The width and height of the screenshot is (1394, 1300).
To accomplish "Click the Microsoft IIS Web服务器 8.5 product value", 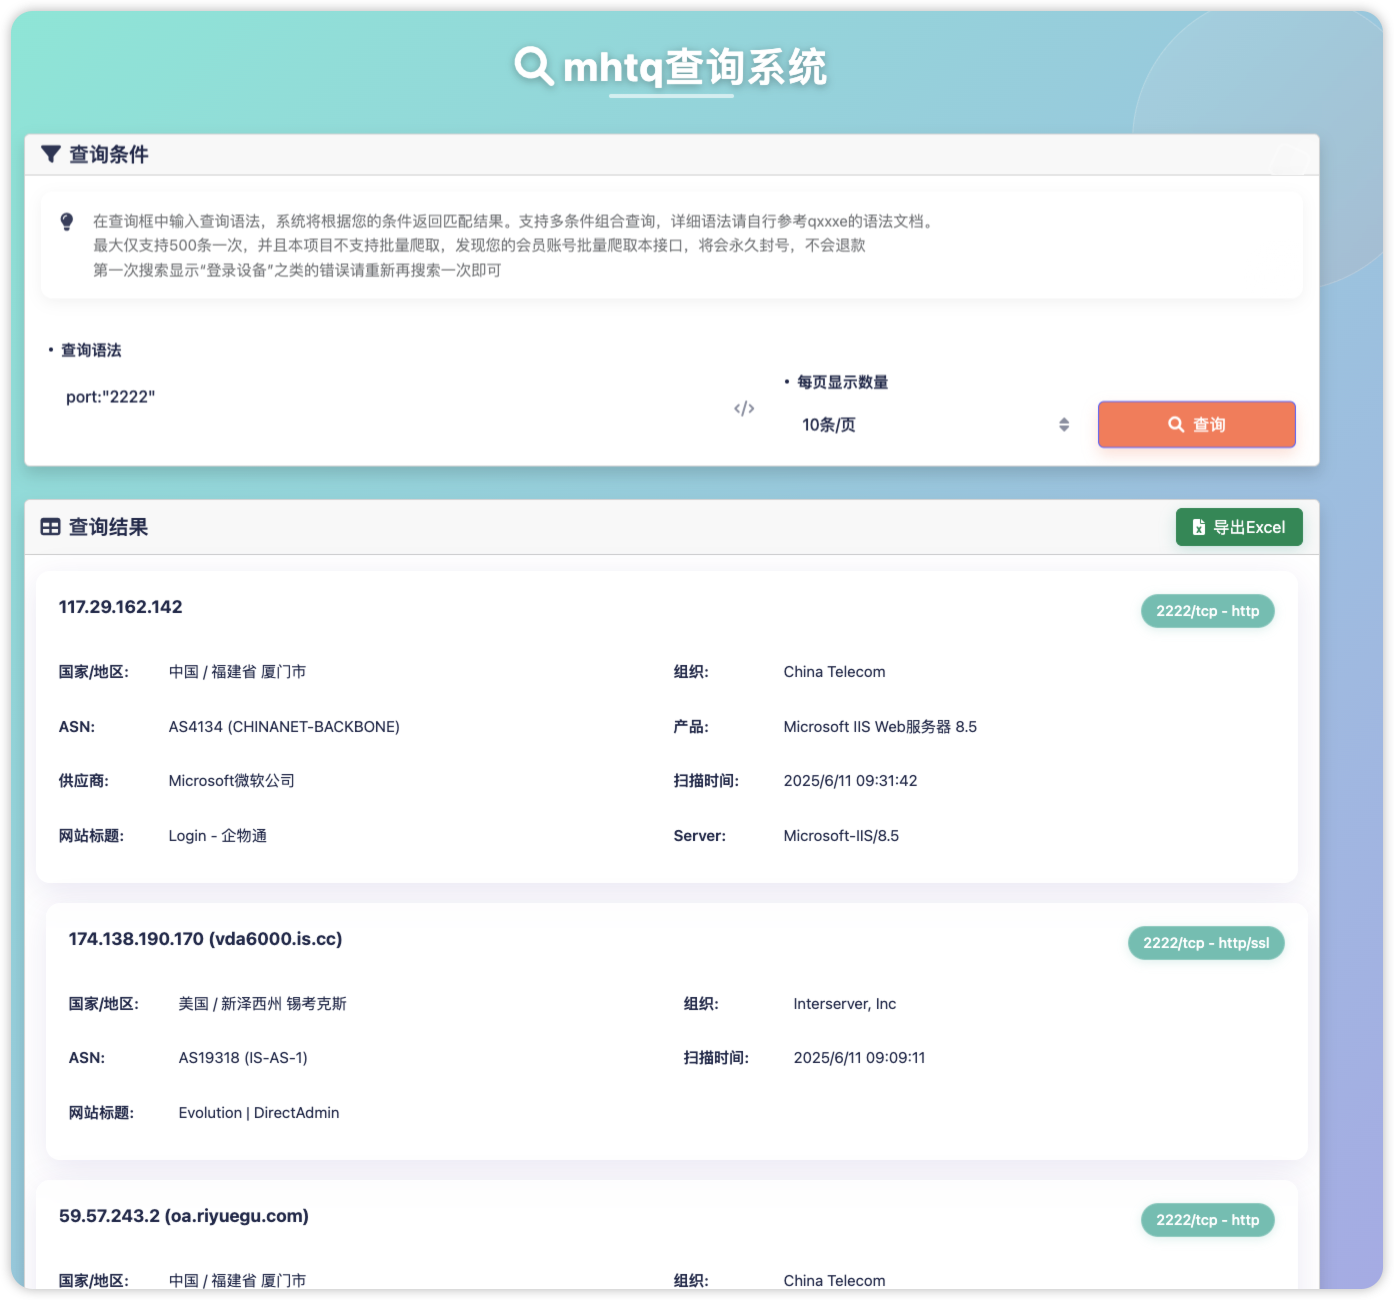I will point(880,727).
